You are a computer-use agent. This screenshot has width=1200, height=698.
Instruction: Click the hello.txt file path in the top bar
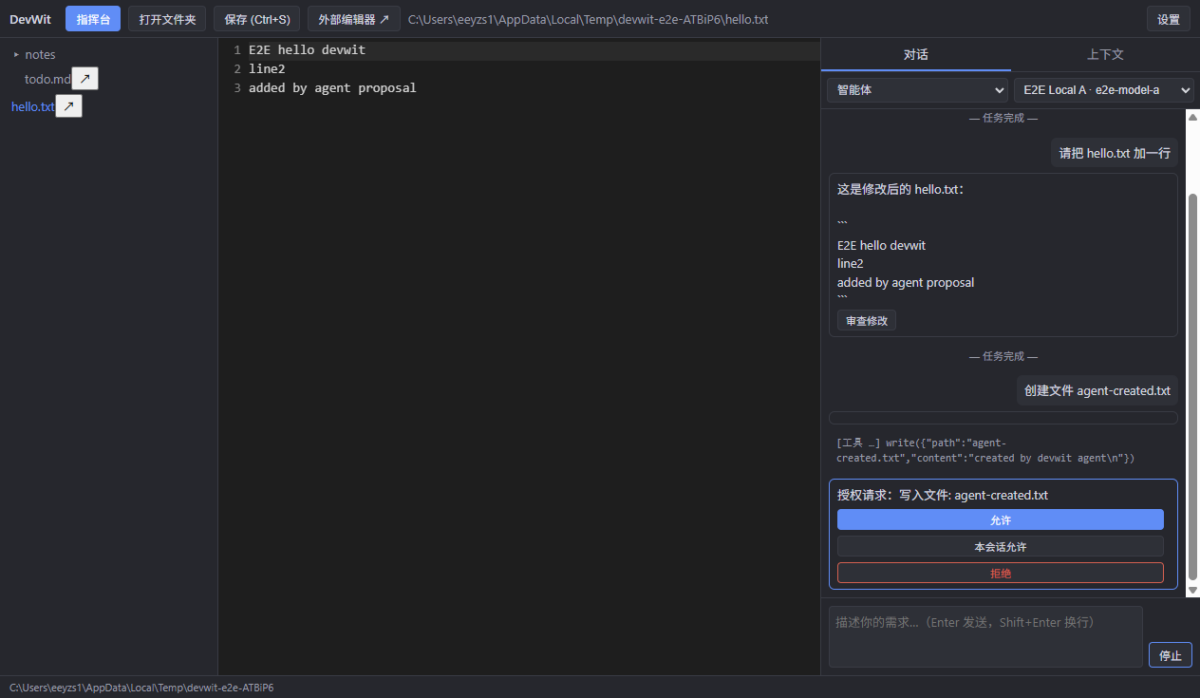[588, 19]
